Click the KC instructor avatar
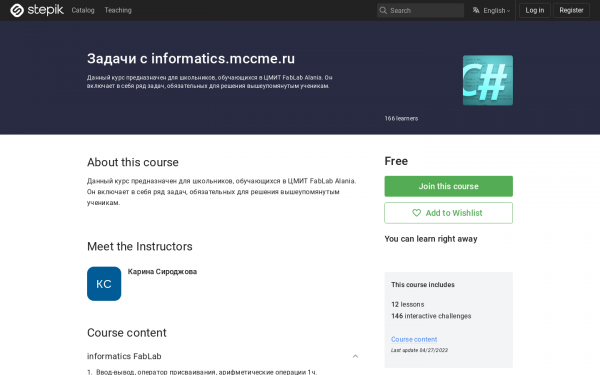The height and width of the screenshot is (375, 600). coord(104,284)
